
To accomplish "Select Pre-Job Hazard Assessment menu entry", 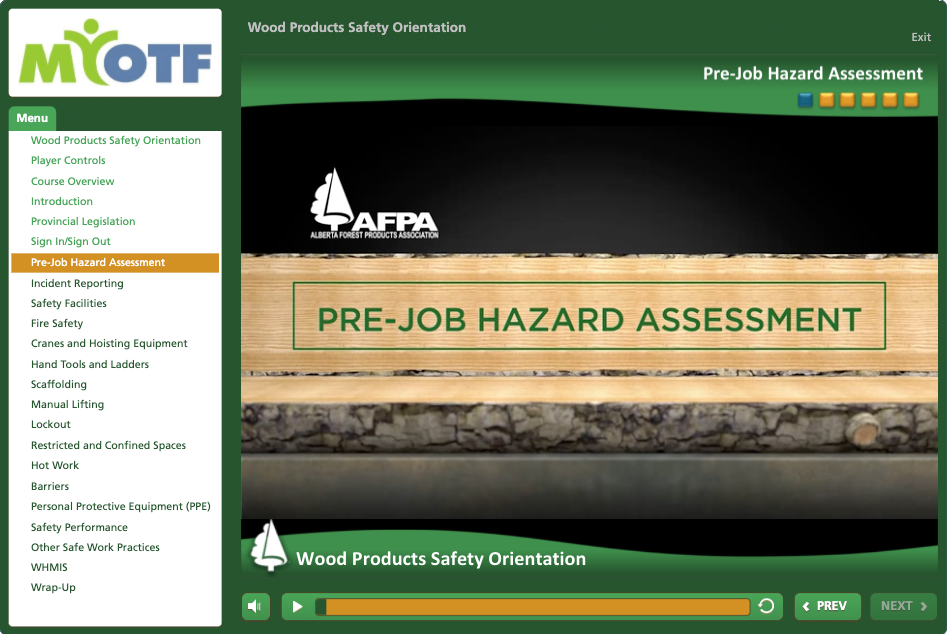I will coord(115,263).
